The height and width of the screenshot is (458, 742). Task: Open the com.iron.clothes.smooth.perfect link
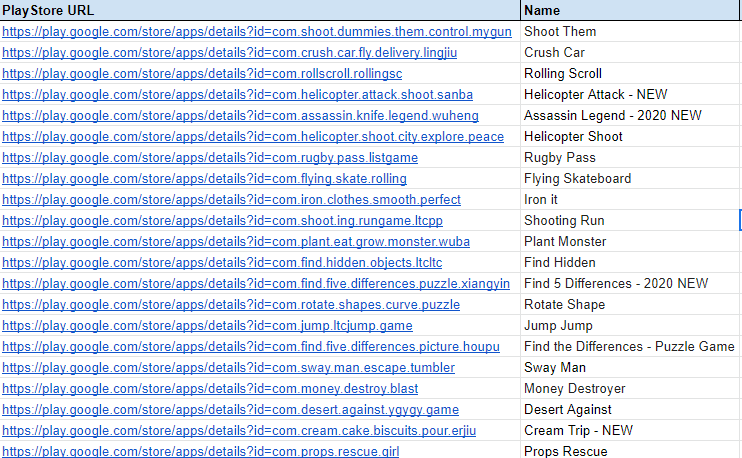(x=231, y=200)
